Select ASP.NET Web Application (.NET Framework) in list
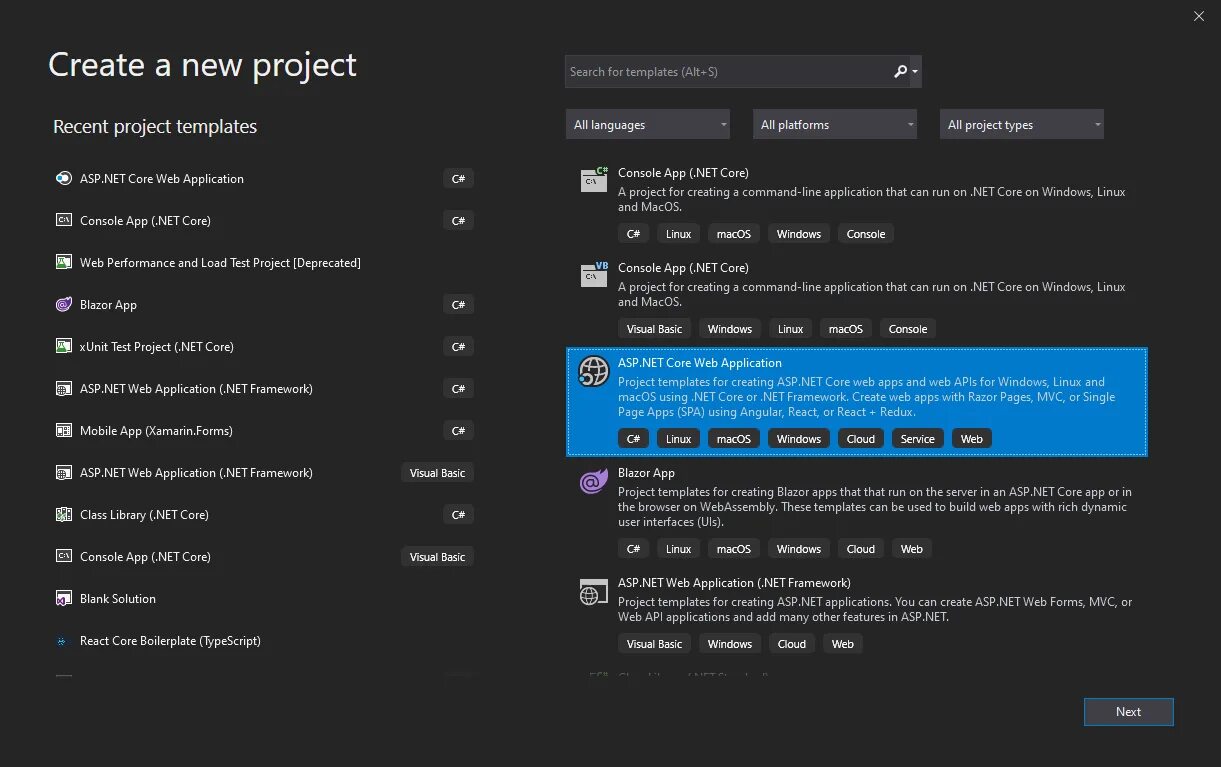 click(x=857, y=615)
